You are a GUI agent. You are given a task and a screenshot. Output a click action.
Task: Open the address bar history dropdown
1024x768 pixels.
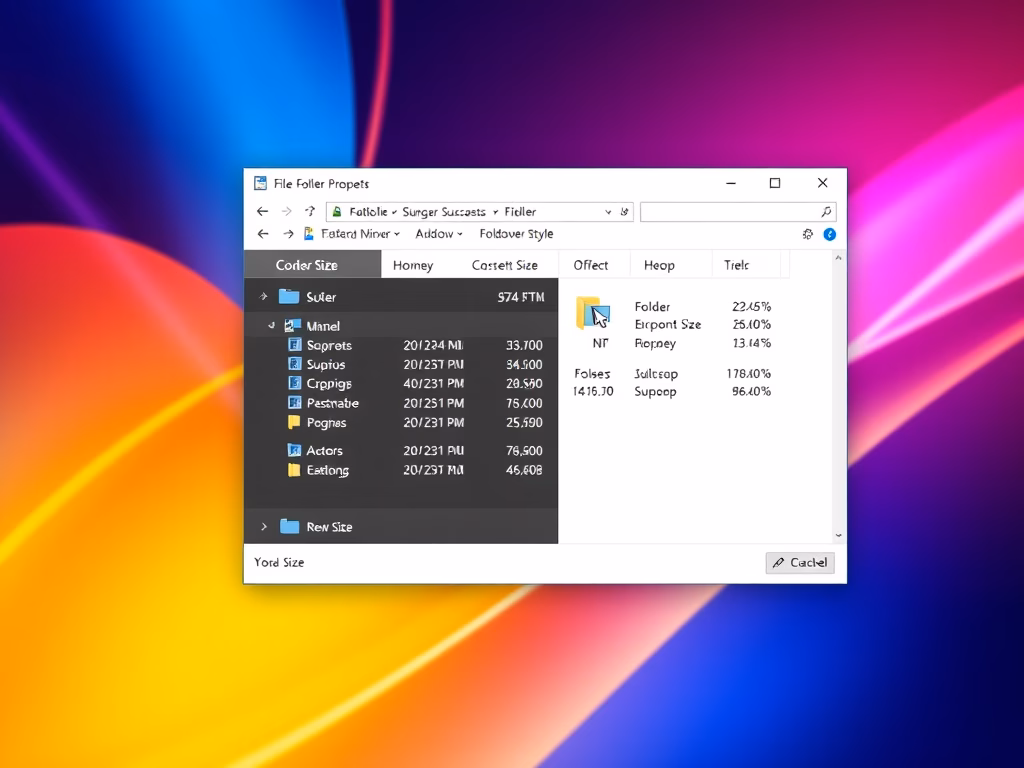pyautogui.click(x=608, y=212)
